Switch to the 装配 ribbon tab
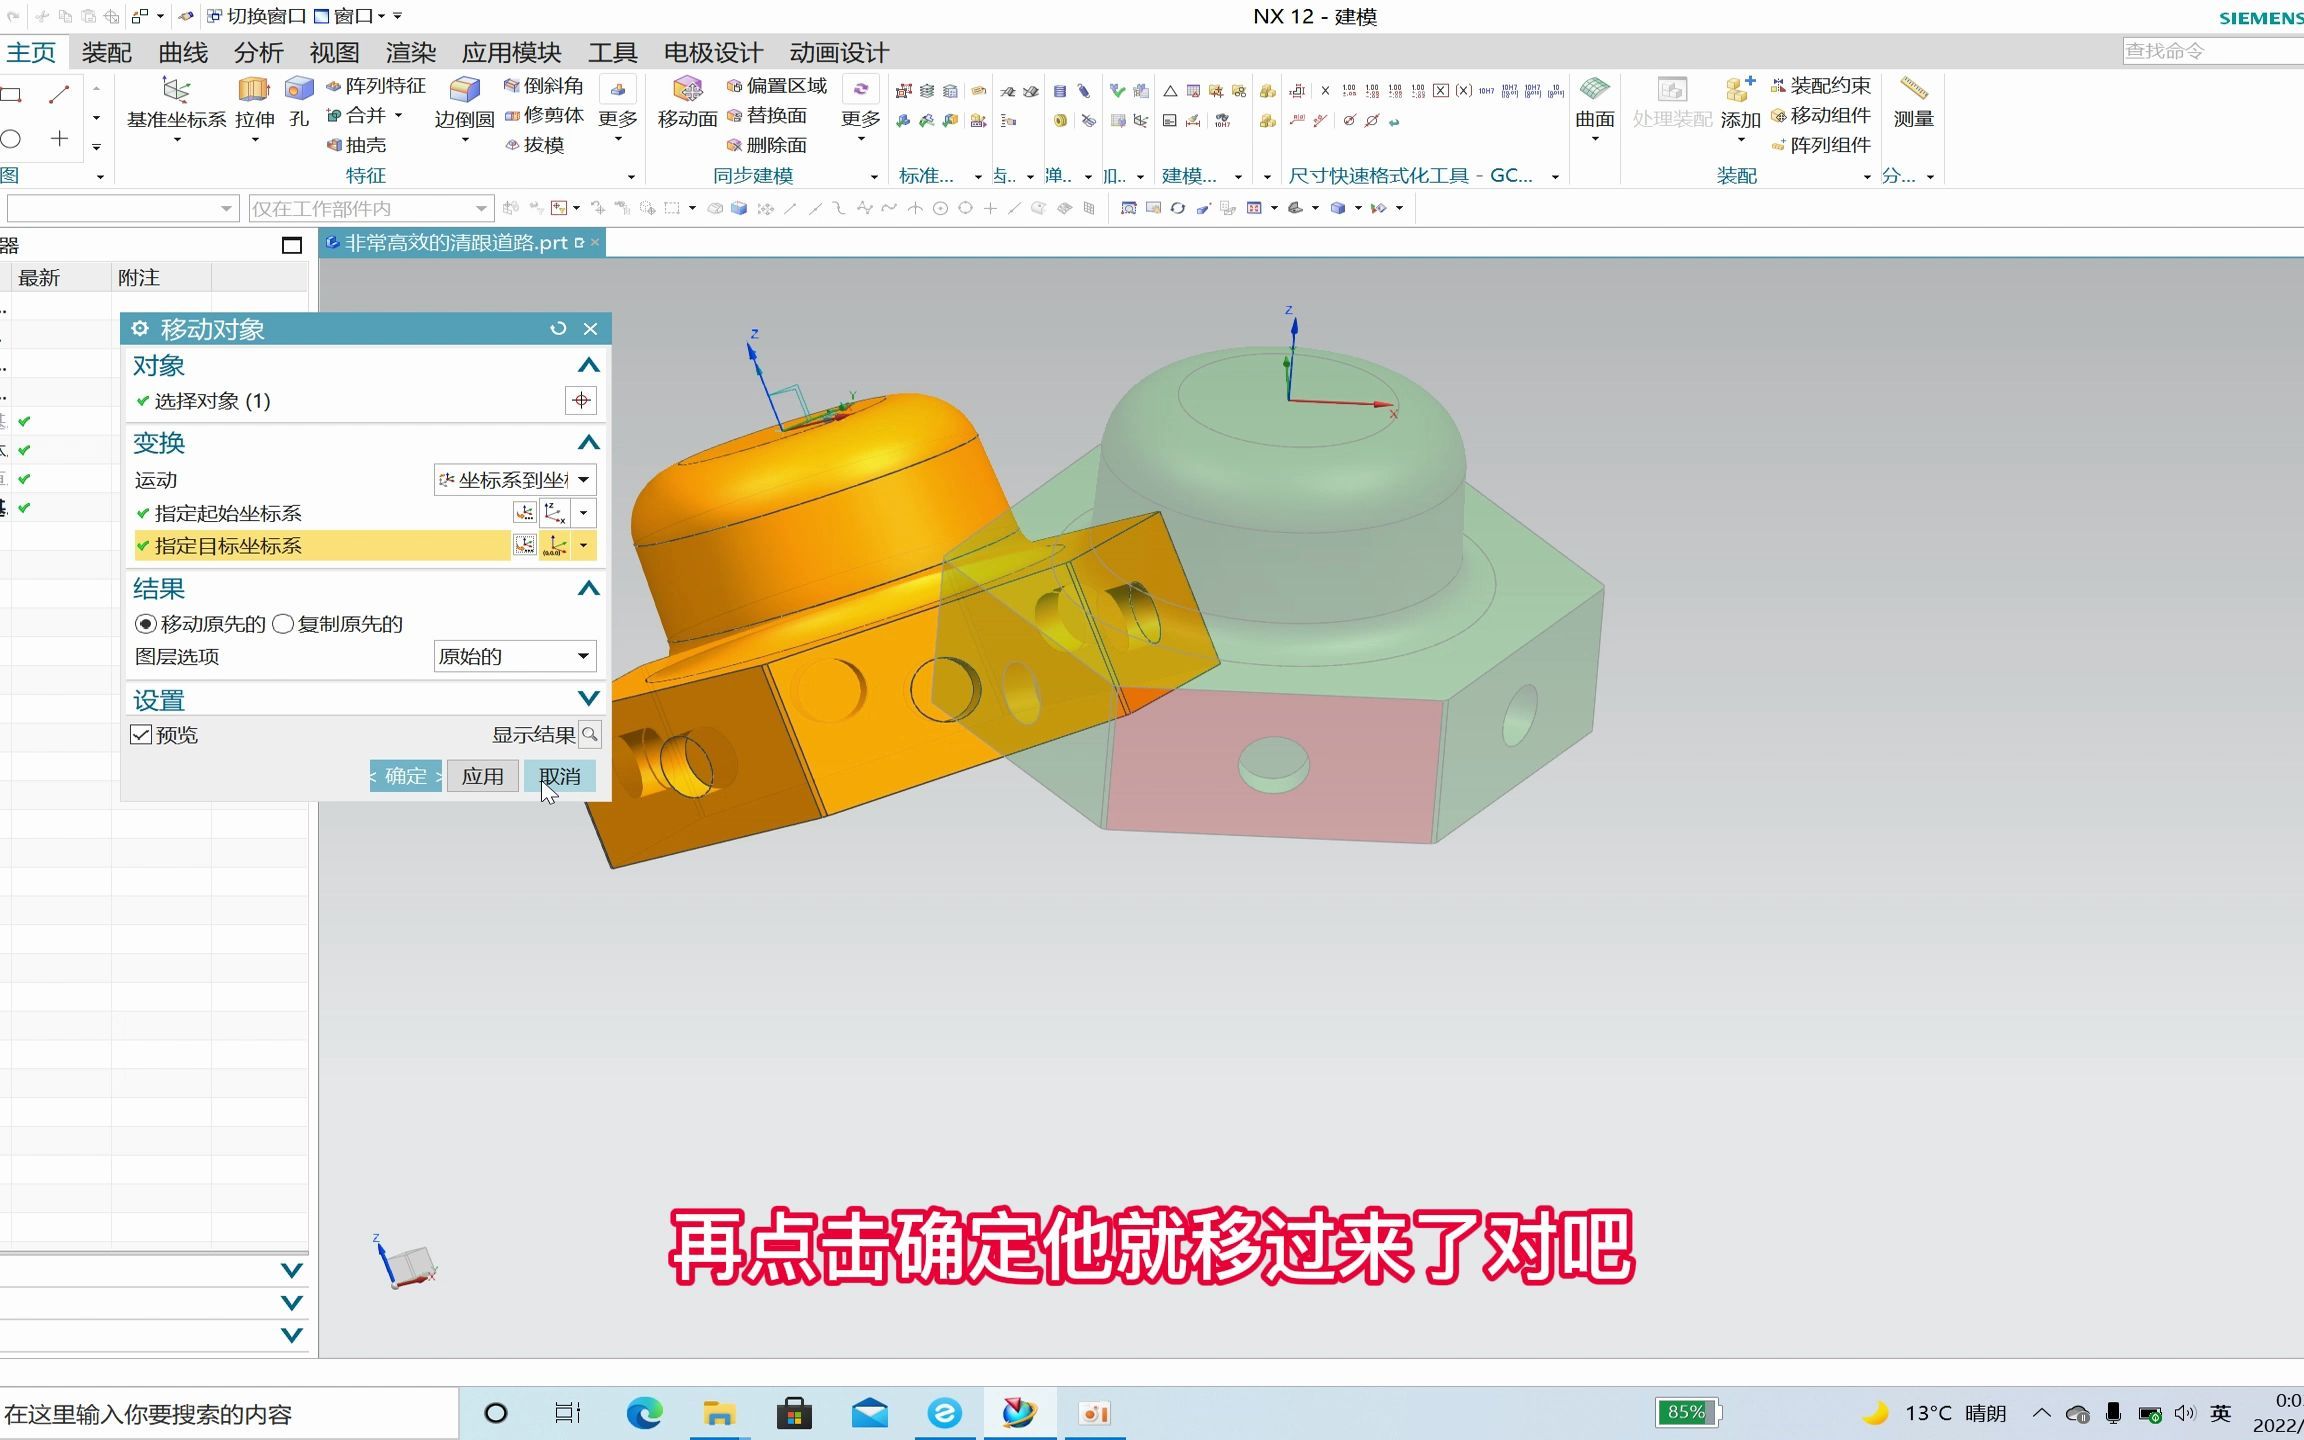The image size is (2304, 1440). (105, 51)
